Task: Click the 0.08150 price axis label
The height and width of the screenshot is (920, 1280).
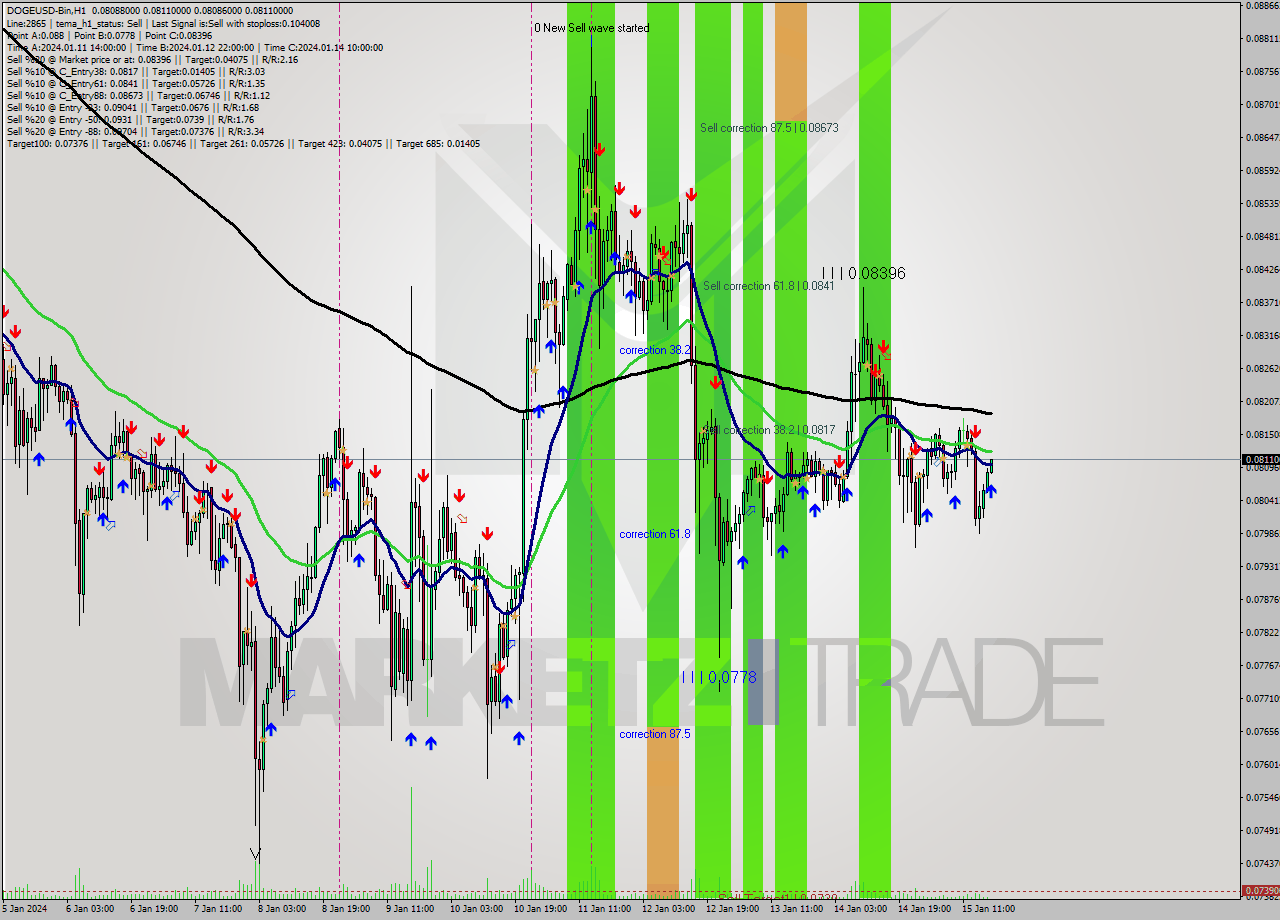Action: point(1263,434)
